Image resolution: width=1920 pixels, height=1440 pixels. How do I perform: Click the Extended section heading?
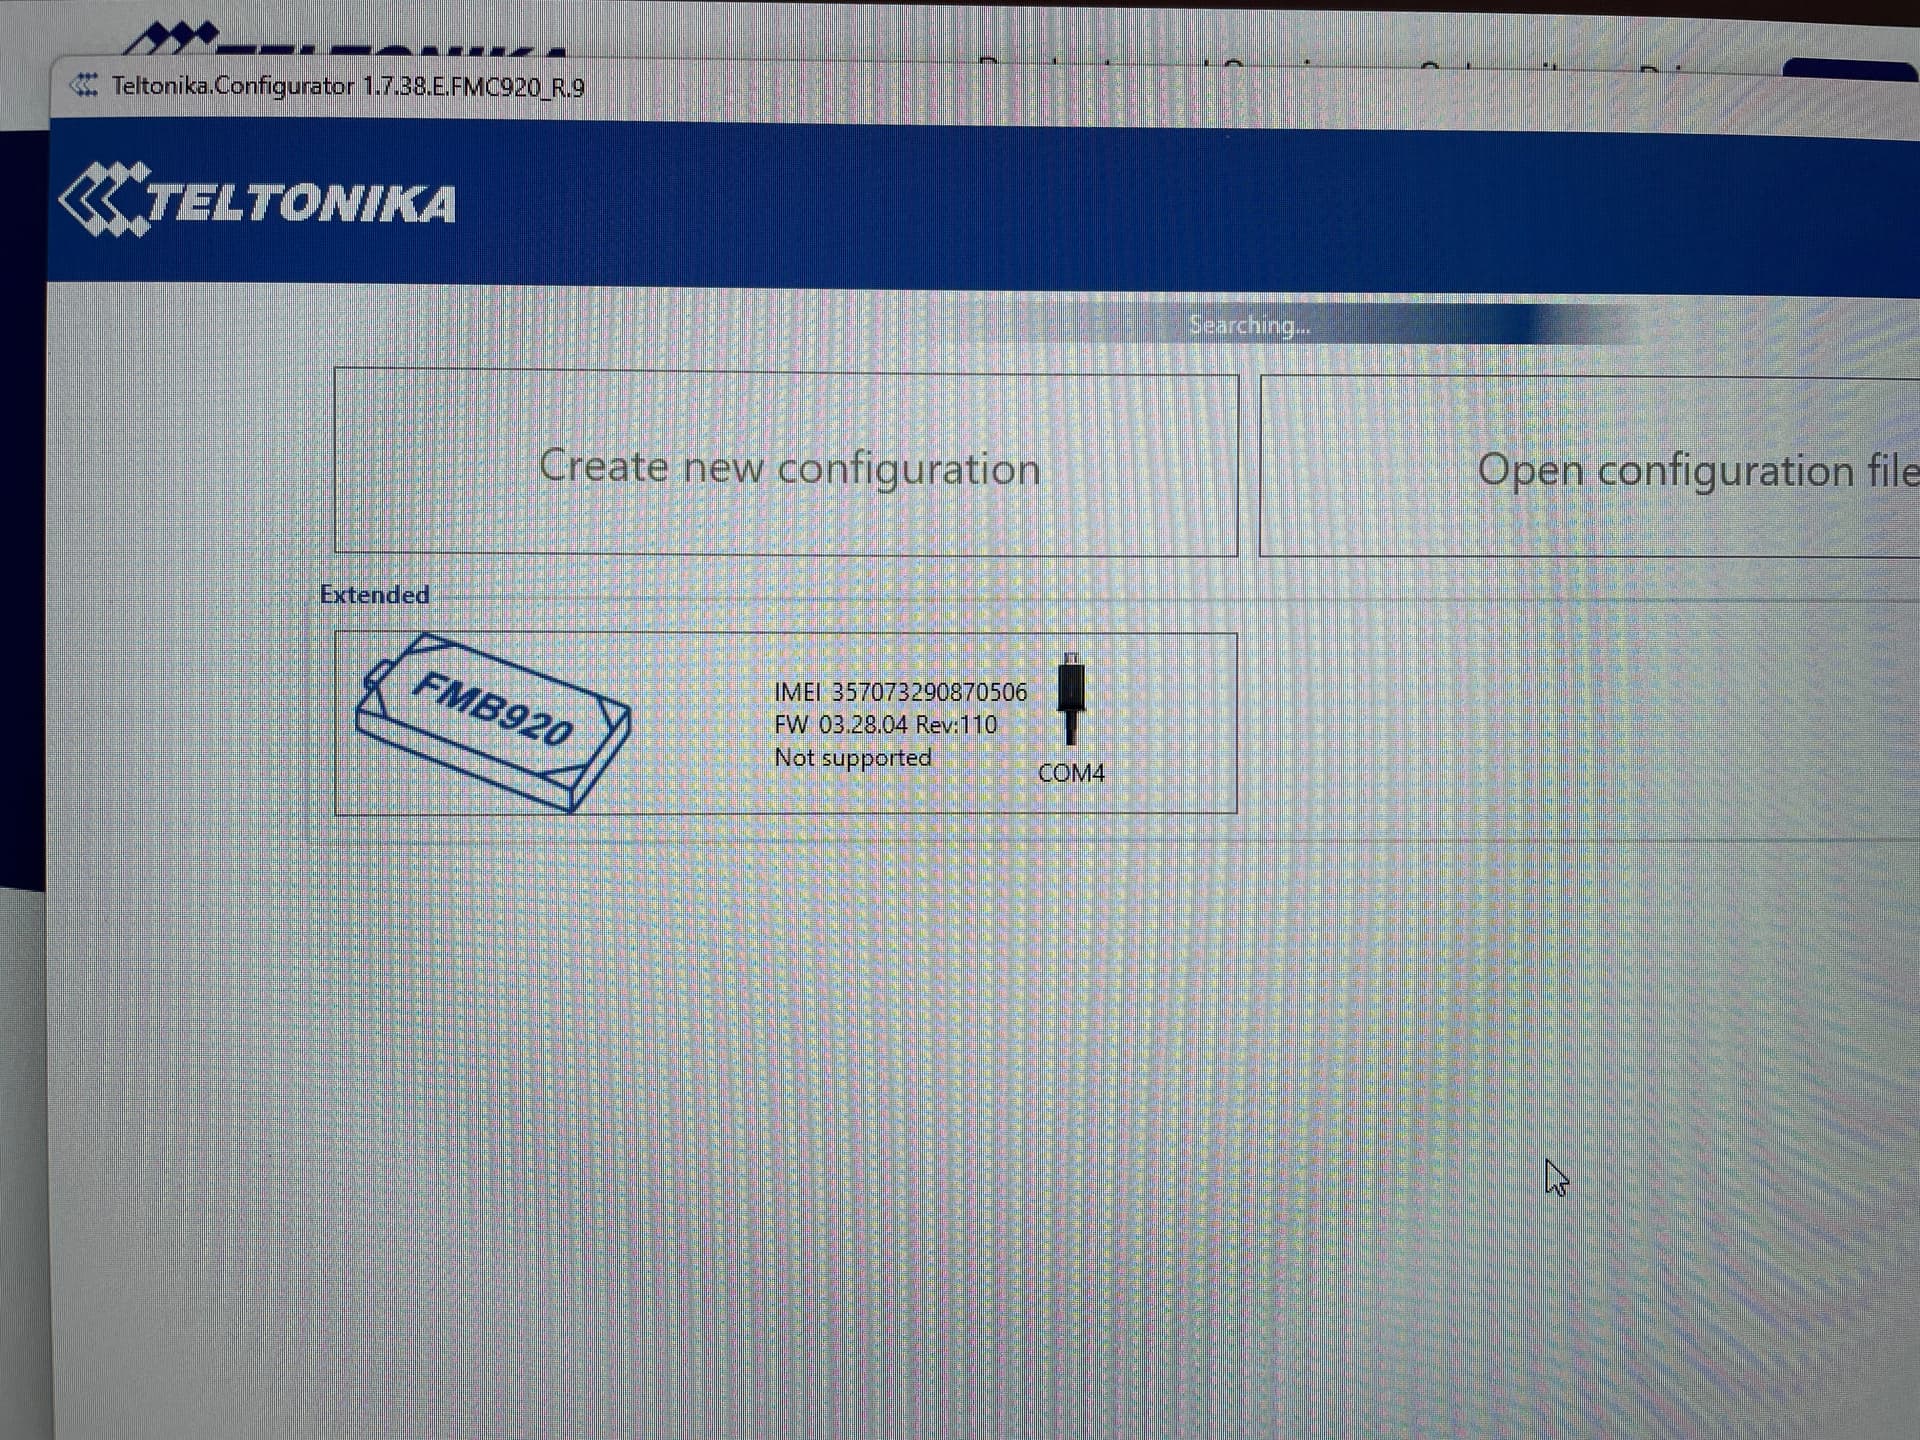[x=374, y=595]
